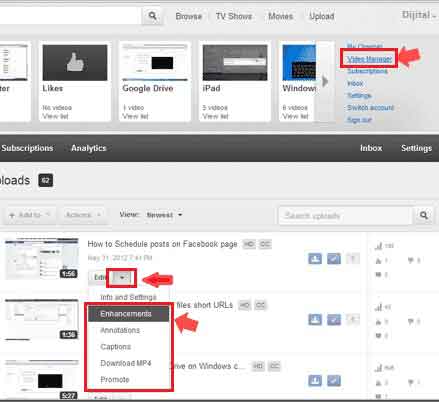Click grey square icon for Facebook page video

point(353,258)
